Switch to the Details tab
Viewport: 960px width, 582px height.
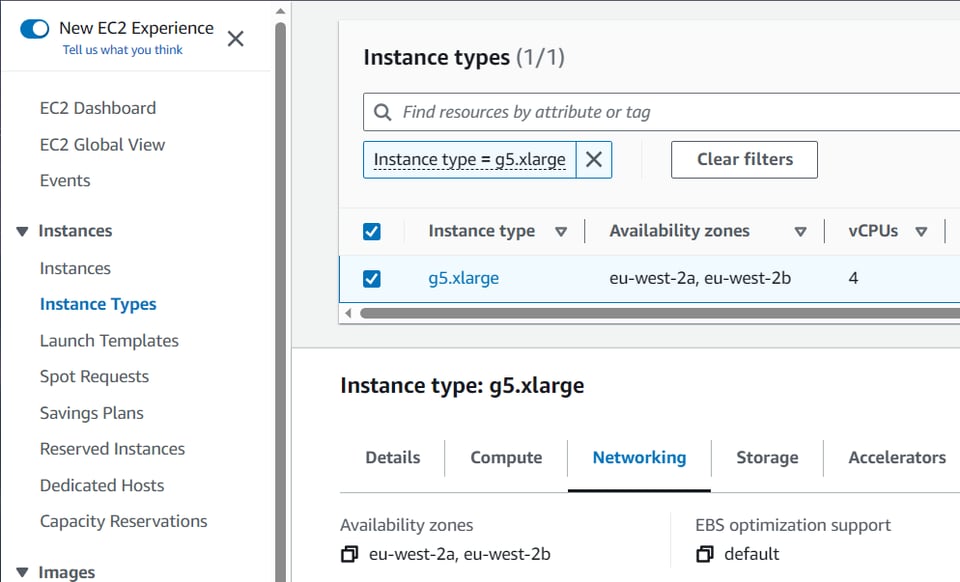click(x=393, y=458)
